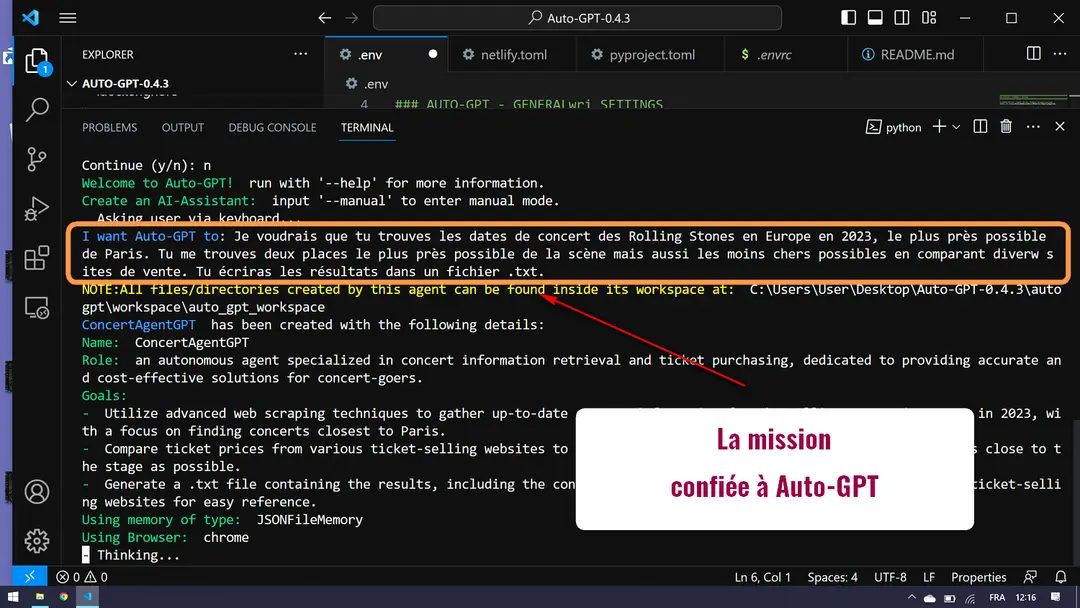Open the remote window status bar button
Viewport: 1080px width, 608px height.
pyautogui.click(x=30, y=576)
